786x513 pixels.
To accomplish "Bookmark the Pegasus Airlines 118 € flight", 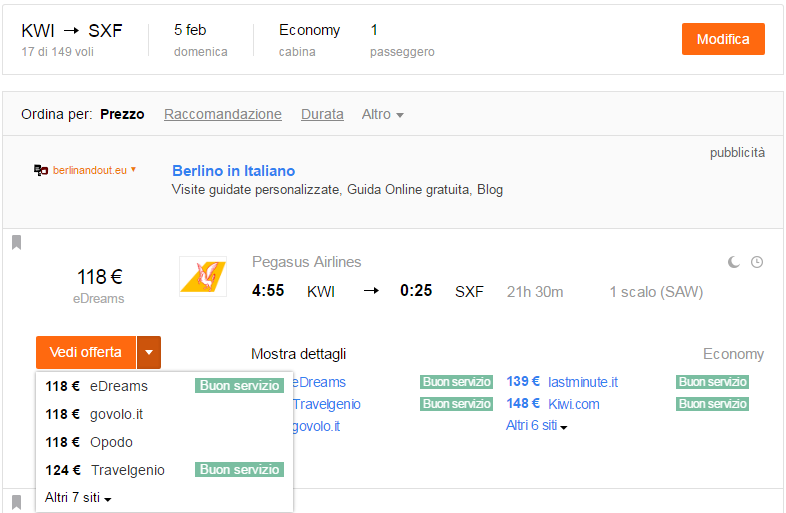I will tap(17, 243).
